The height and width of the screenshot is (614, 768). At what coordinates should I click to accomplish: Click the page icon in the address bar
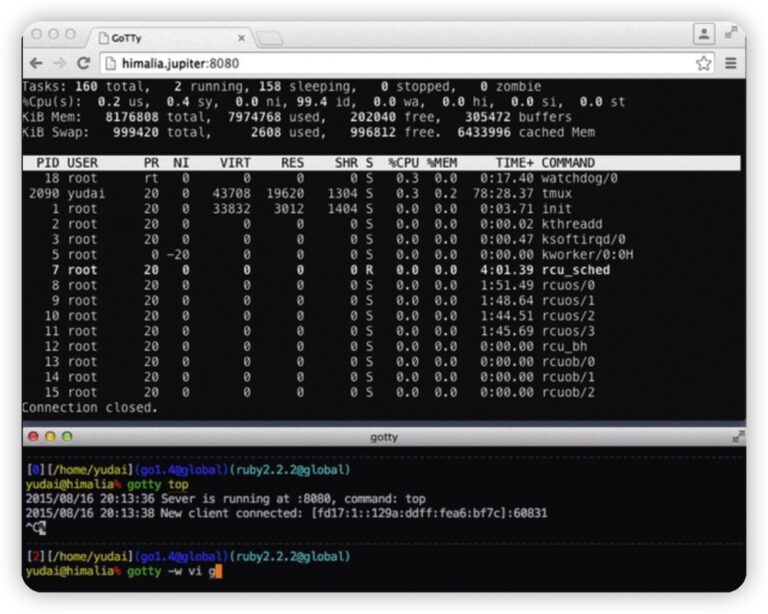pos(111,63)
